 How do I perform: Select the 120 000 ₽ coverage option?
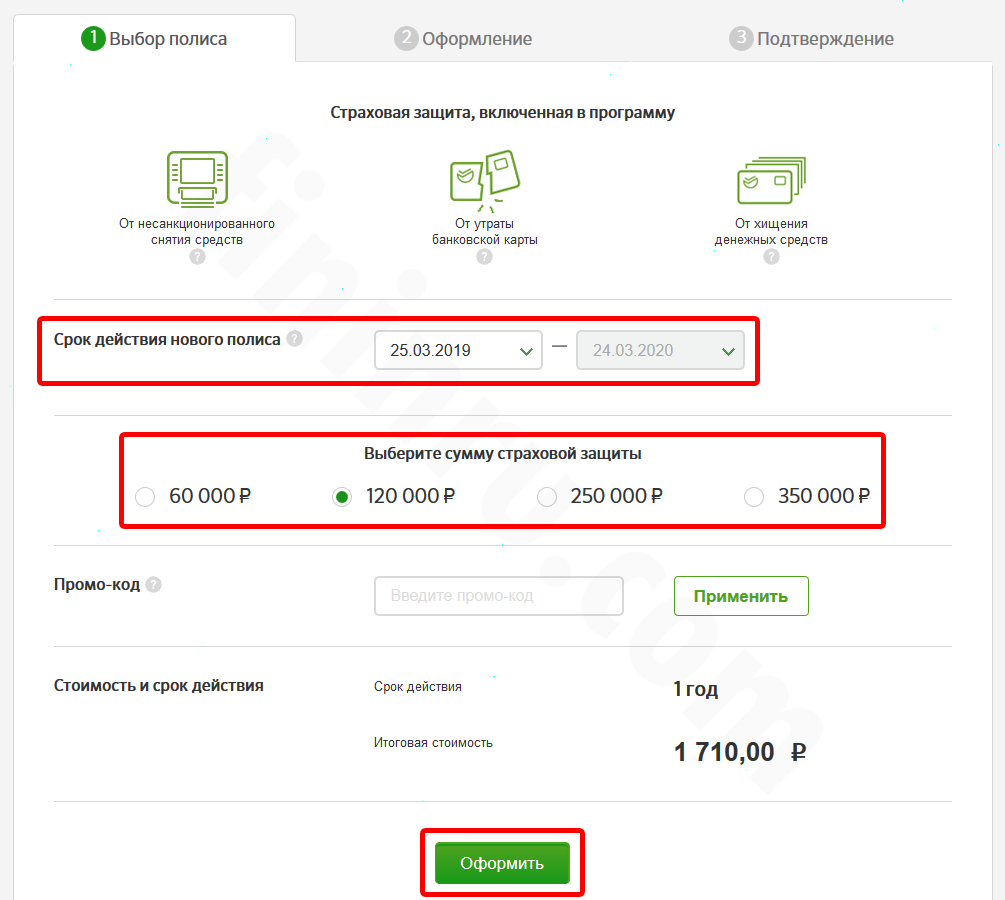[x=342, y=497]
